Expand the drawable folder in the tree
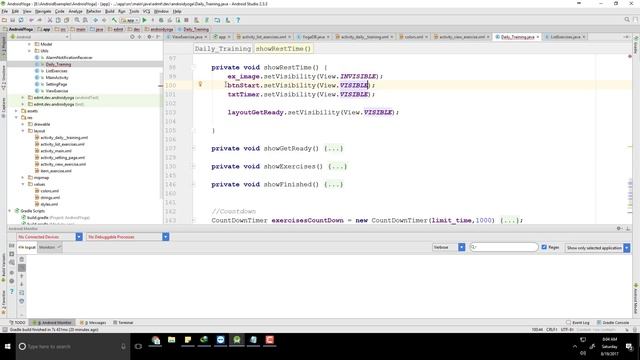 [23, 124]
